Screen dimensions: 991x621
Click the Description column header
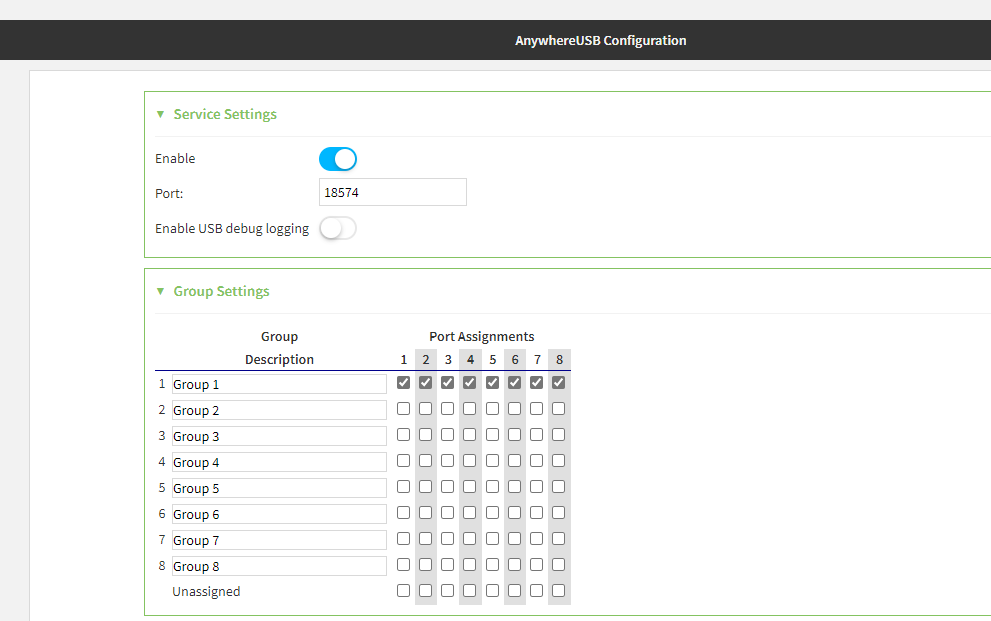pos(279,359)
